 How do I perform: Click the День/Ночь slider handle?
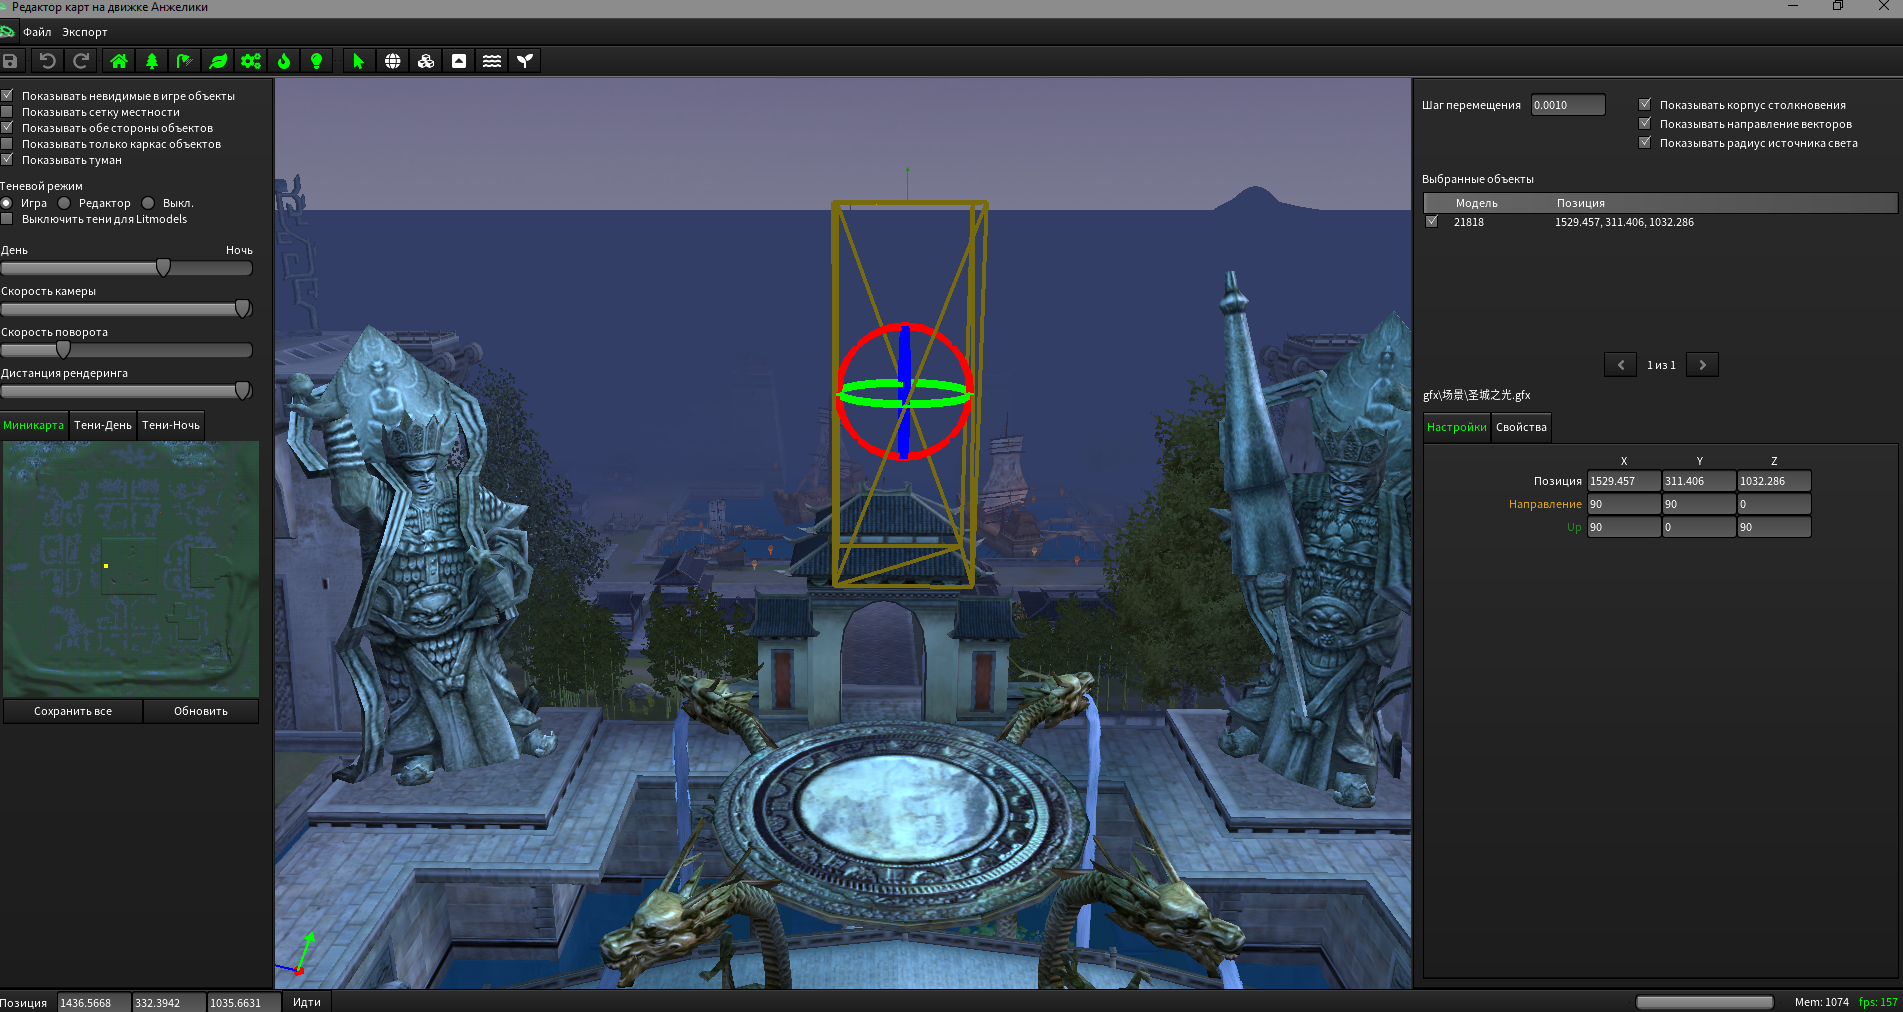[163, 267]
